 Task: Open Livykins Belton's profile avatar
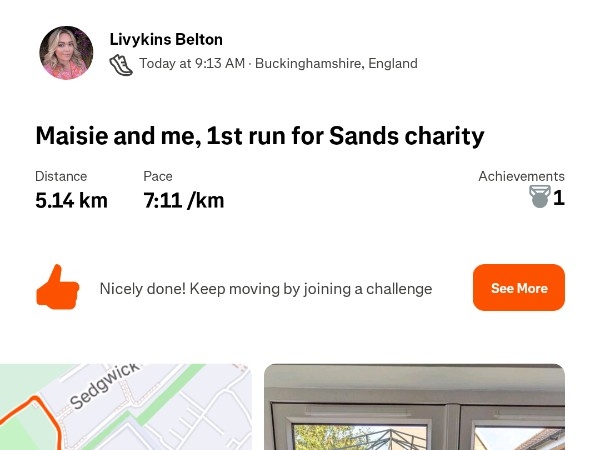66,53
